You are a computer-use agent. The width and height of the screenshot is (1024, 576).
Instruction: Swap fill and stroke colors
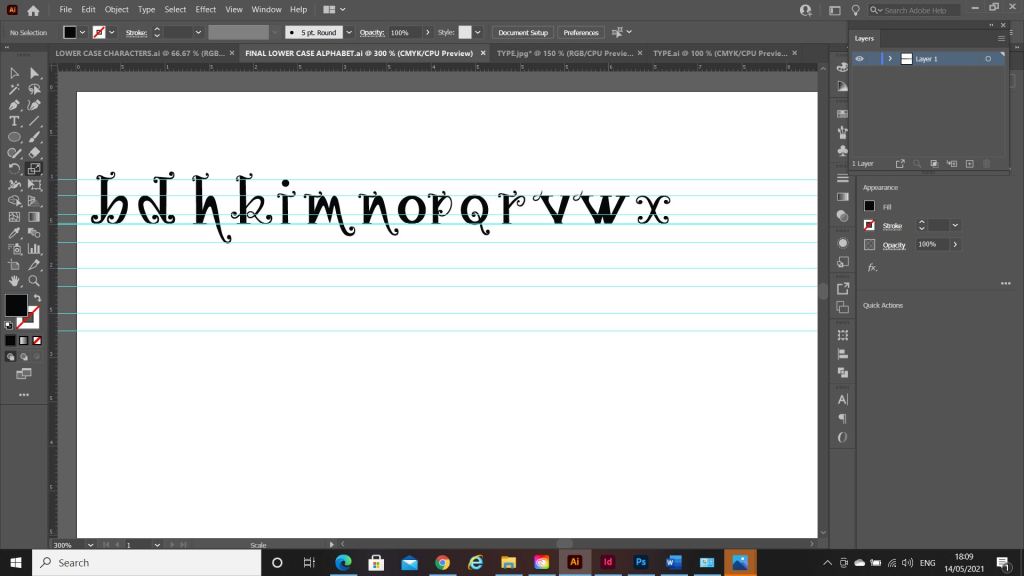click(37, 298)
